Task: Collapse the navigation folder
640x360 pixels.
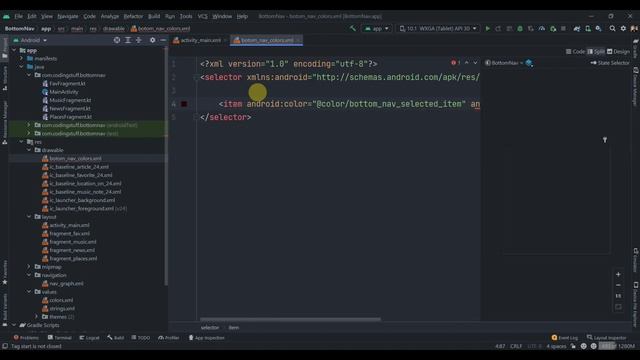Action: tap(29, 275)
